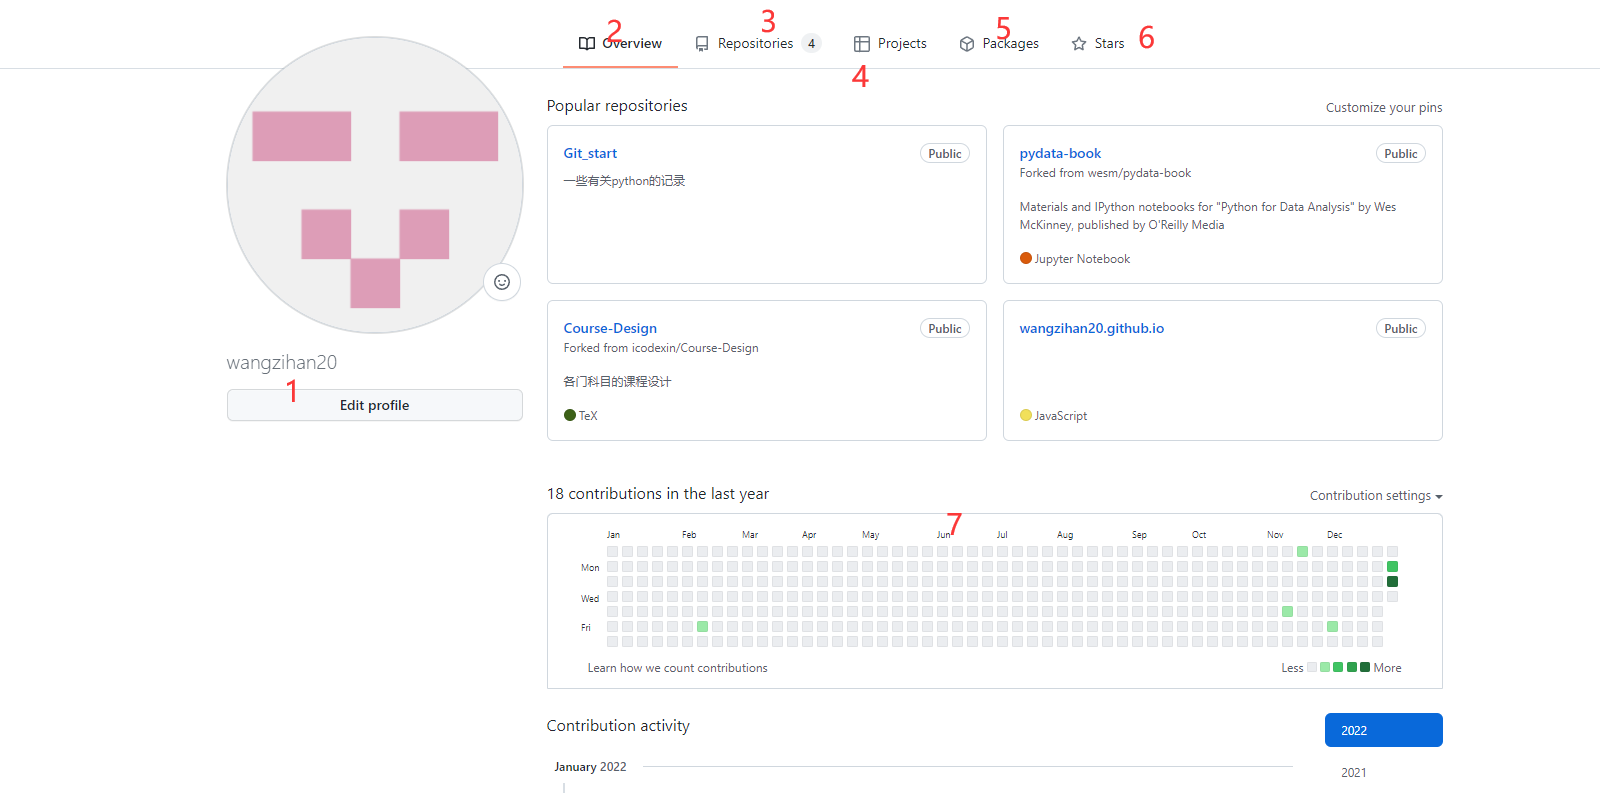Click the Overview book icon

point(587,44)
